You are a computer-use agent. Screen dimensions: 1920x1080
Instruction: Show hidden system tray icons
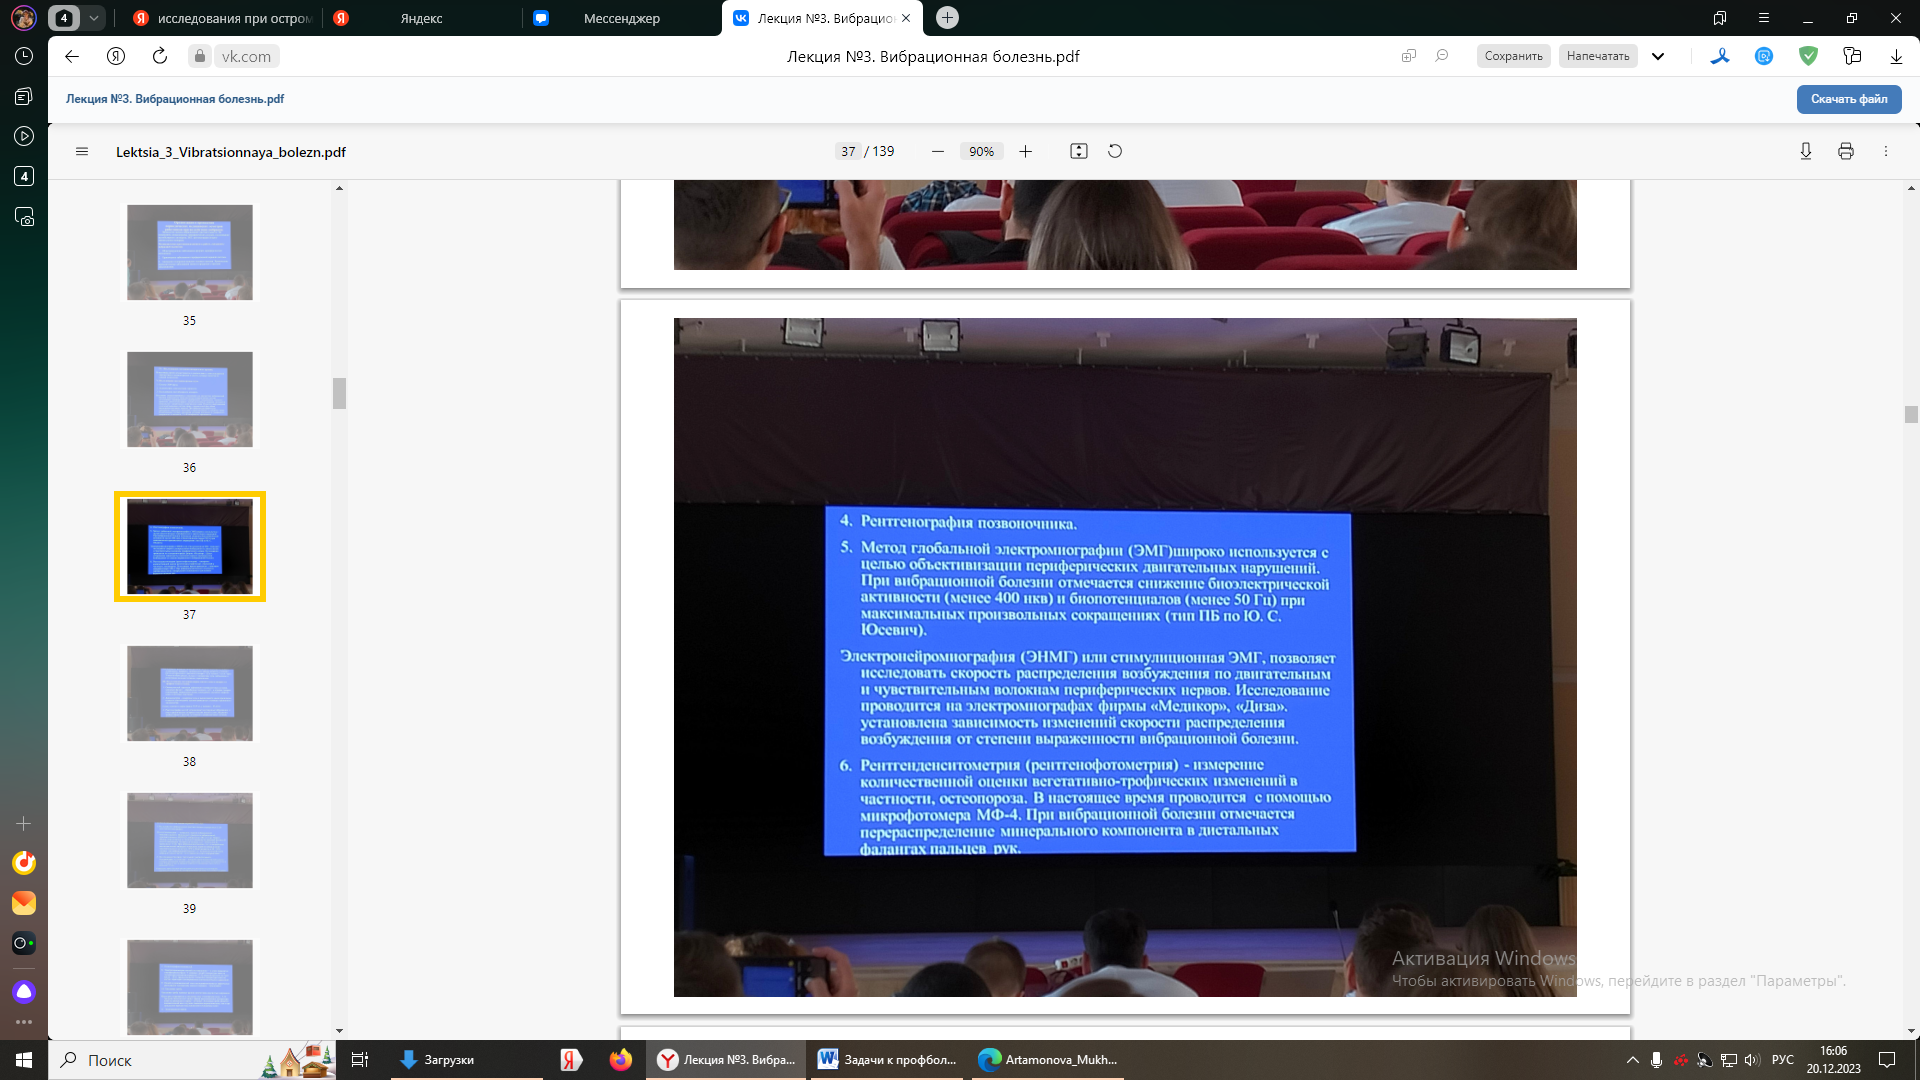click(x=1632, y=1060)
